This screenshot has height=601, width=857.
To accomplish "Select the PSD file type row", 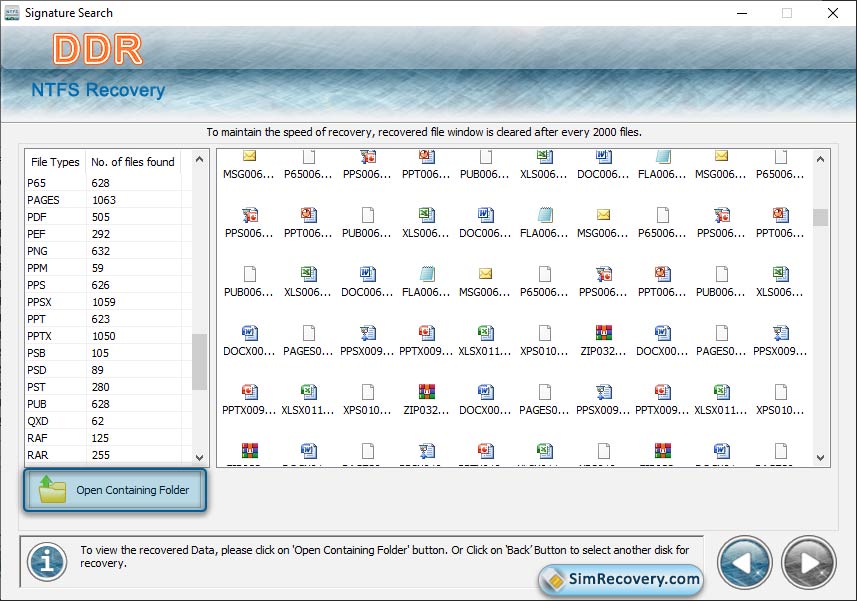I will click(x=109, y=370).
